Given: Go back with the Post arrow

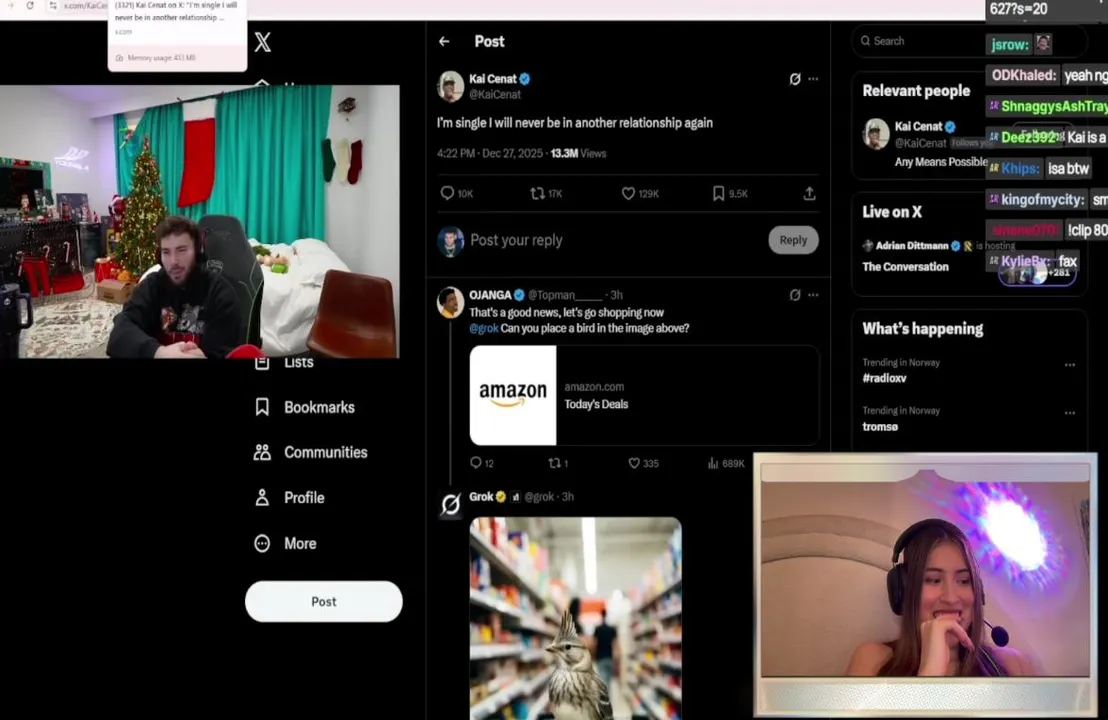Looking at the screenshot, I should (444, 42).
